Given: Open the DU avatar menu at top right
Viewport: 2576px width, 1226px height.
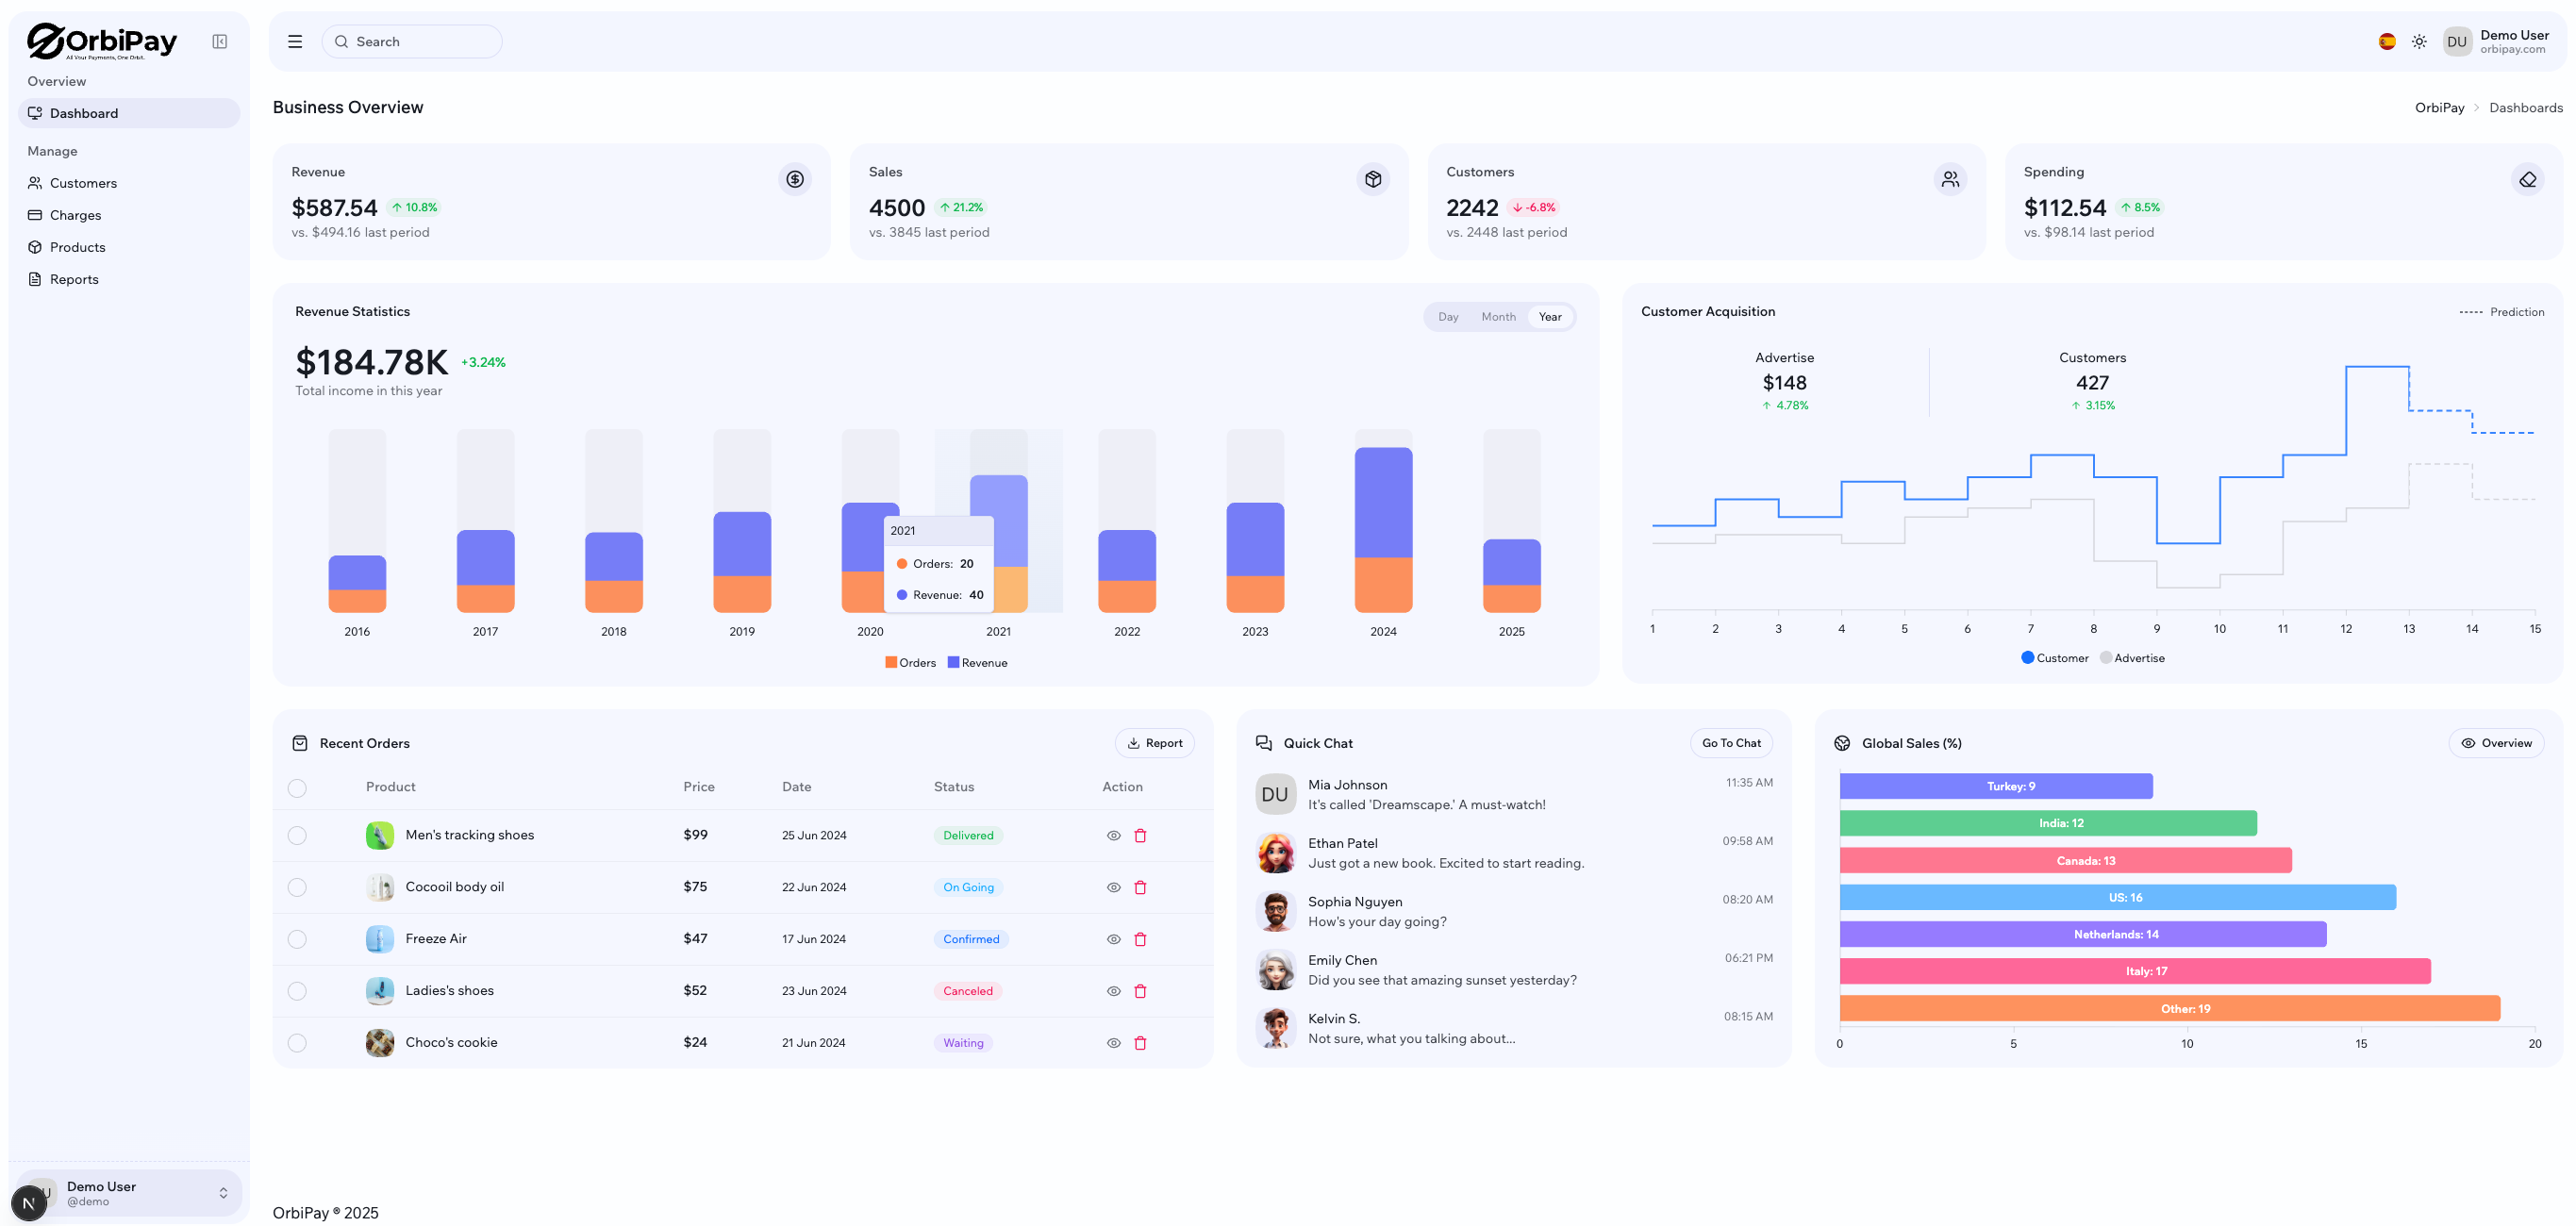Looking at the screenshot, I should [x=2458, y=41].
